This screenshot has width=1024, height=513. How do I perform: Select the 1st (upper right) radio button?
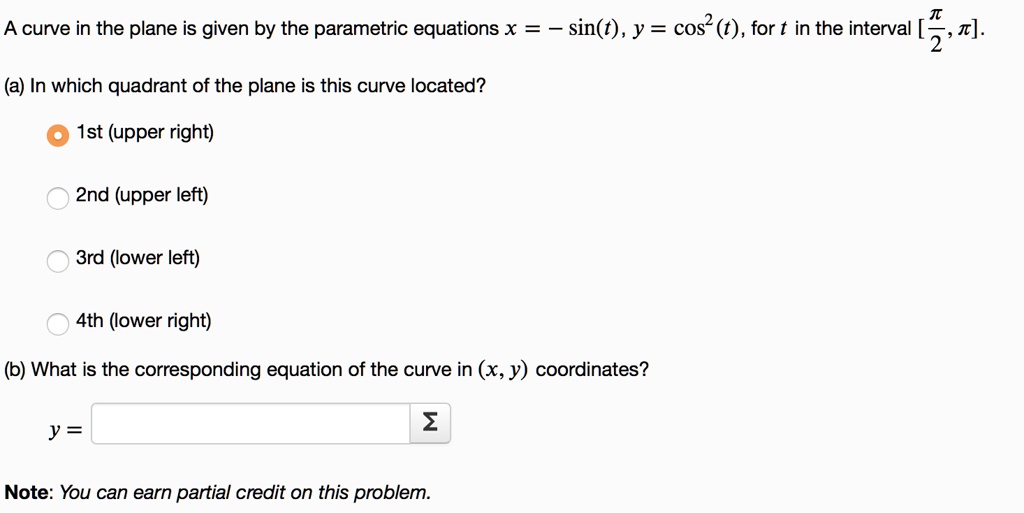(x=57, y=135)
